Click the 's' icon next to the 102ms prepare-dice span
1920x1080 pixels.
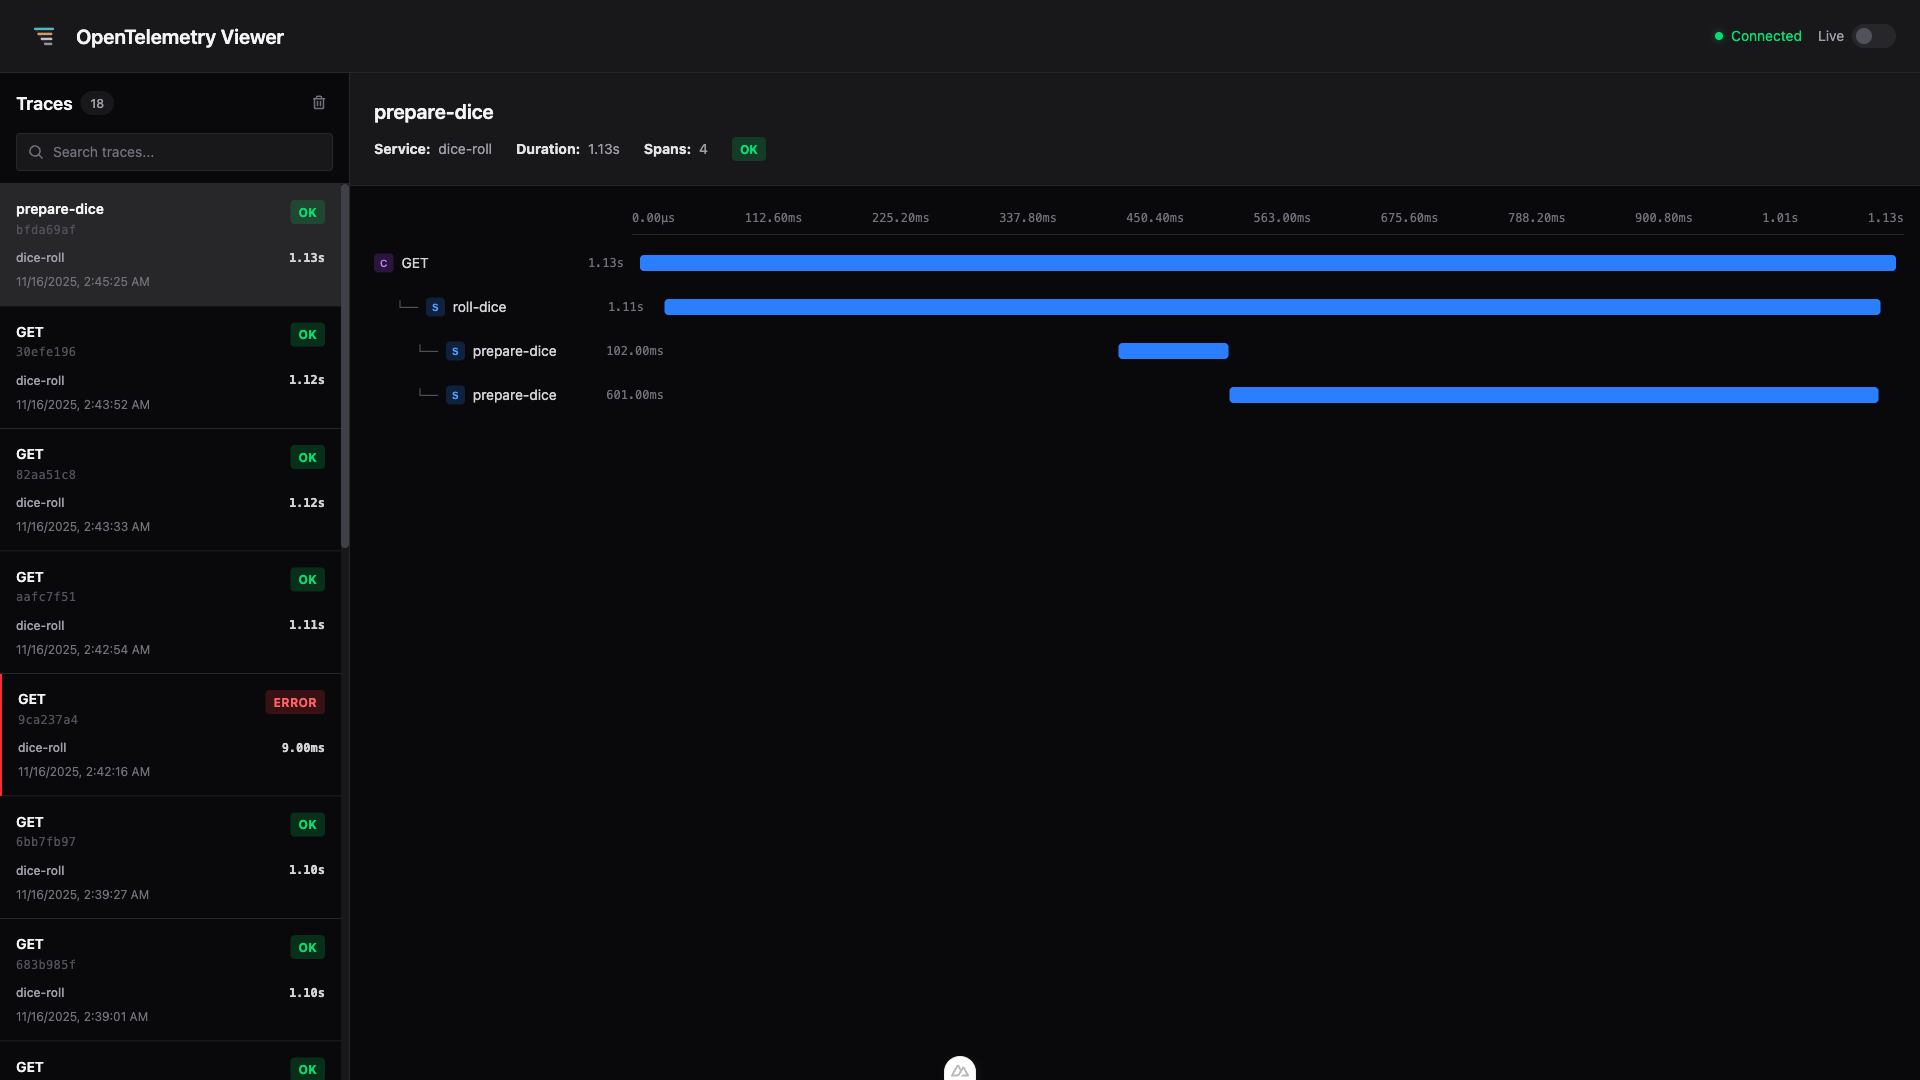pyautogui.click(x=455, y=351)
